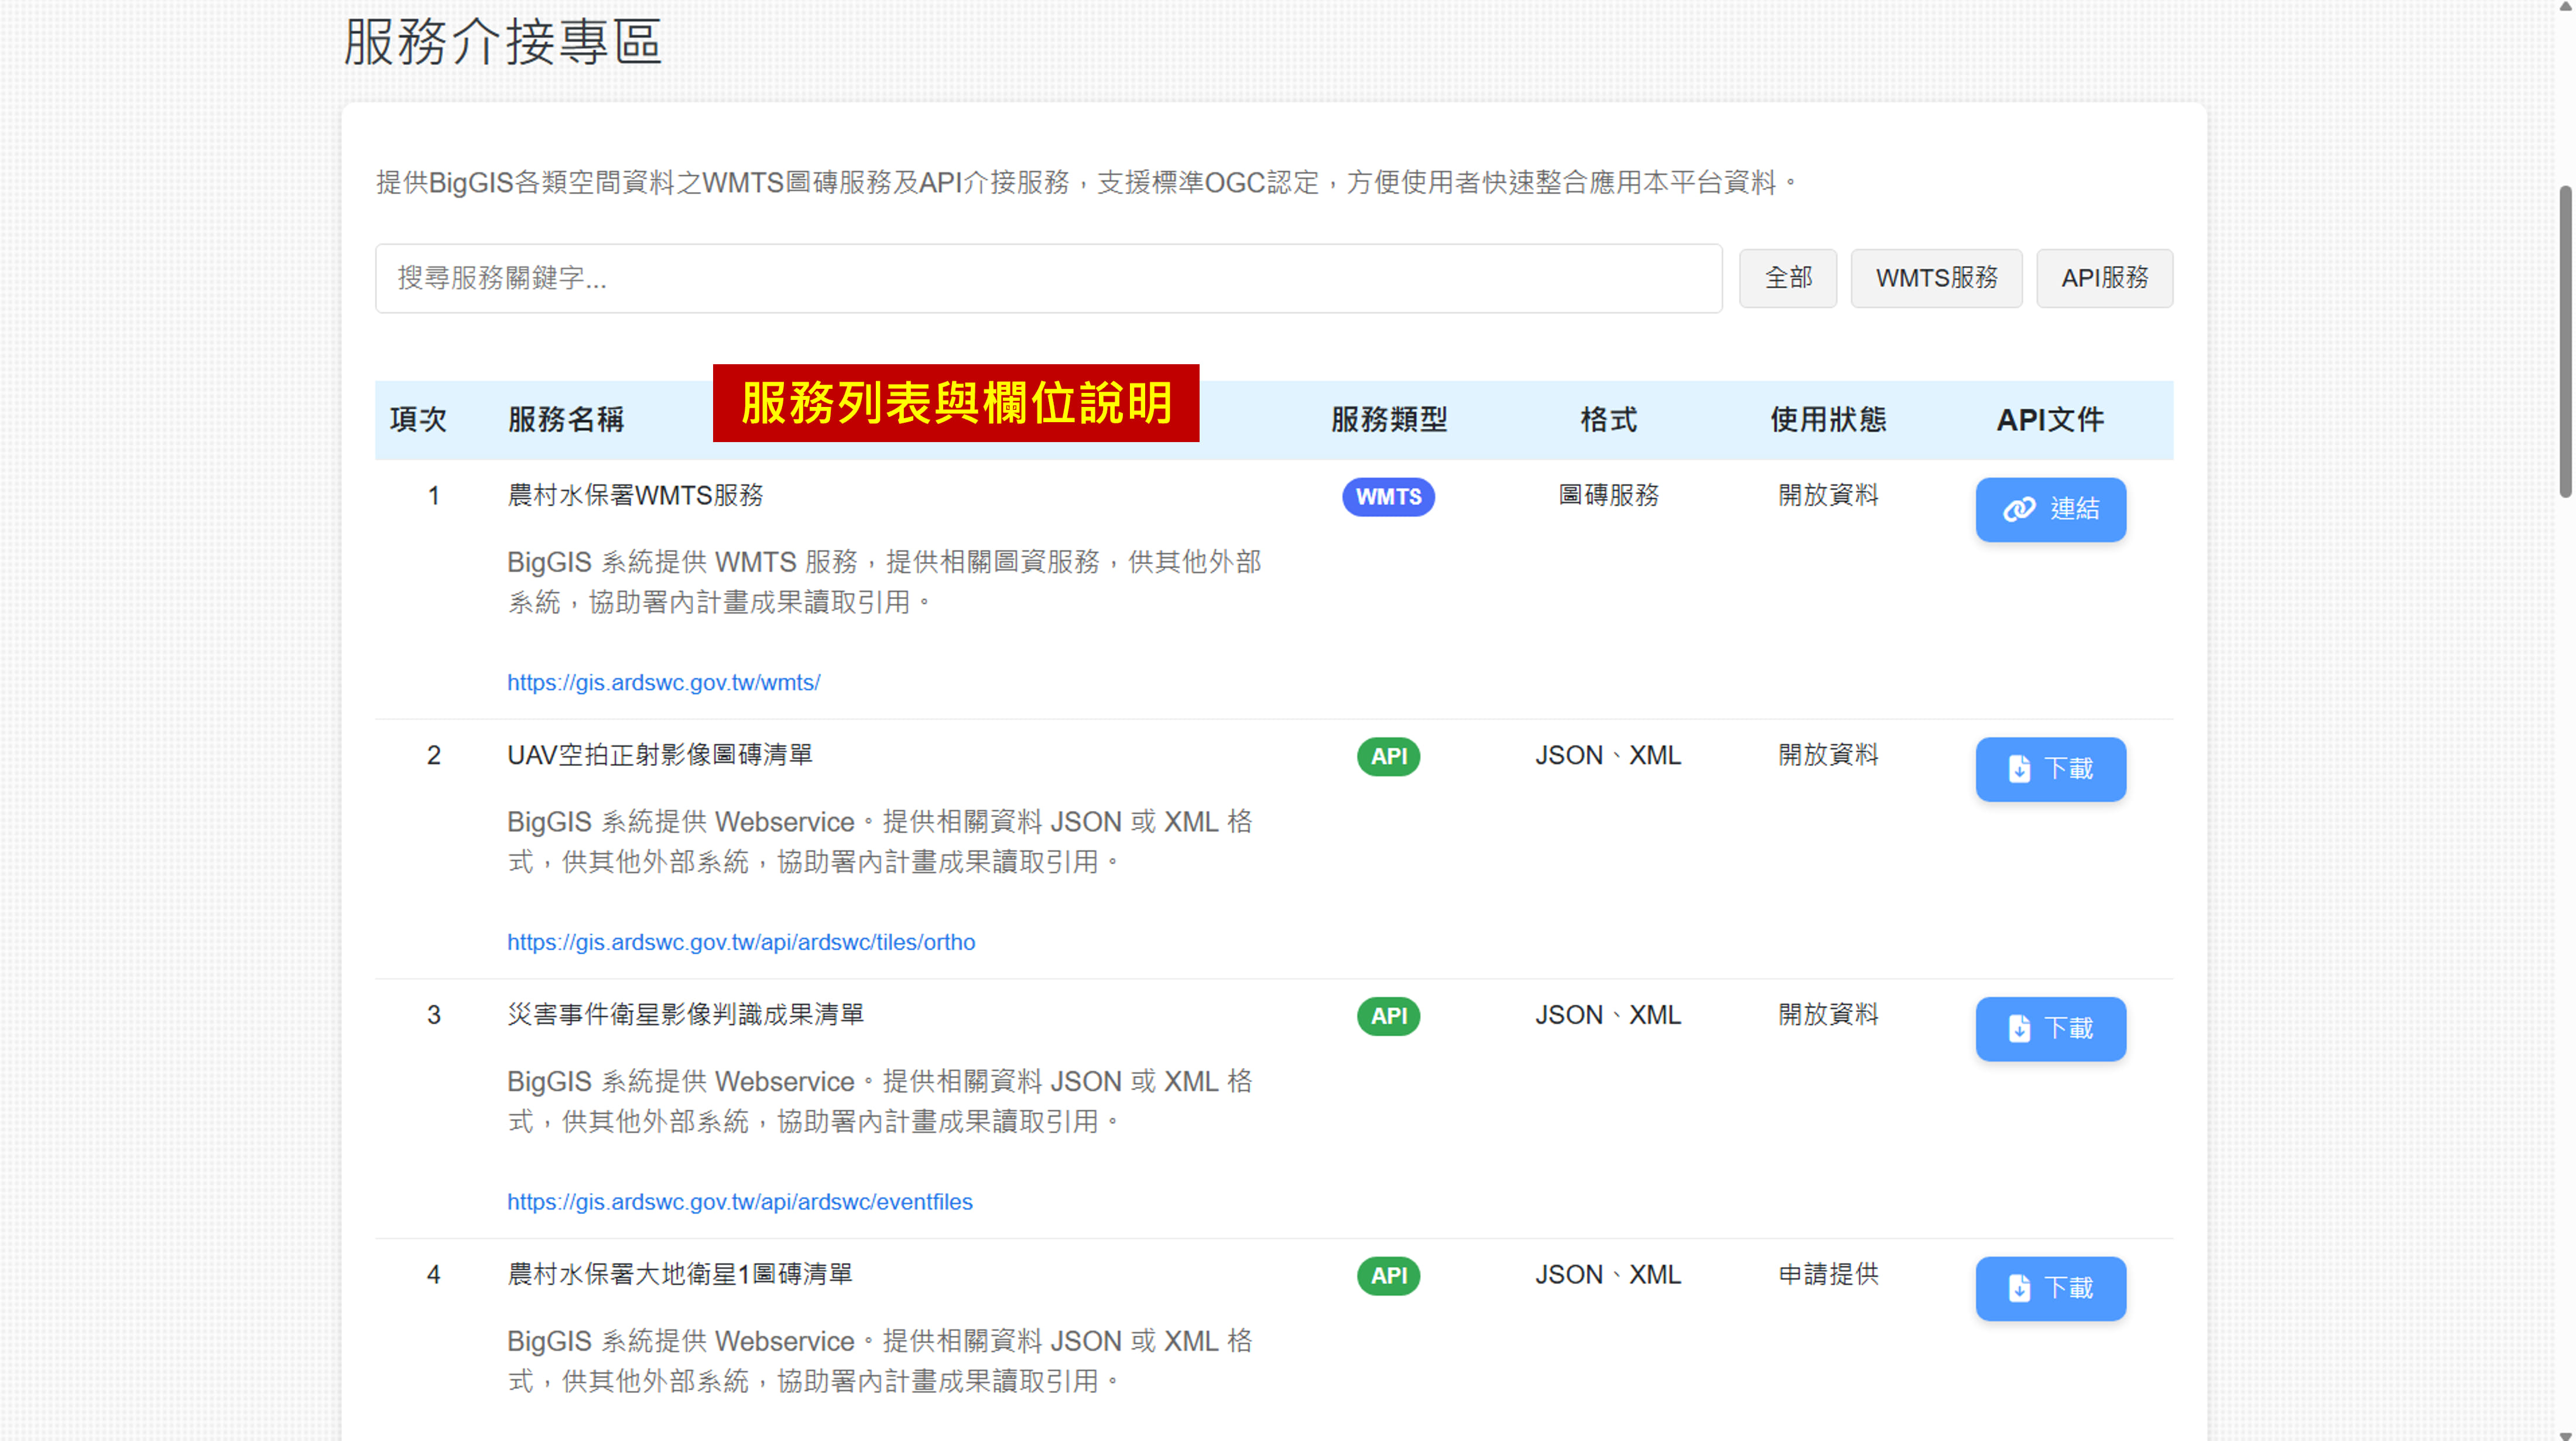Screen dimensions: 2576x1441
Task: Download API document for 大地衛星1 tile list
Action: (x=2049, y=1288)
